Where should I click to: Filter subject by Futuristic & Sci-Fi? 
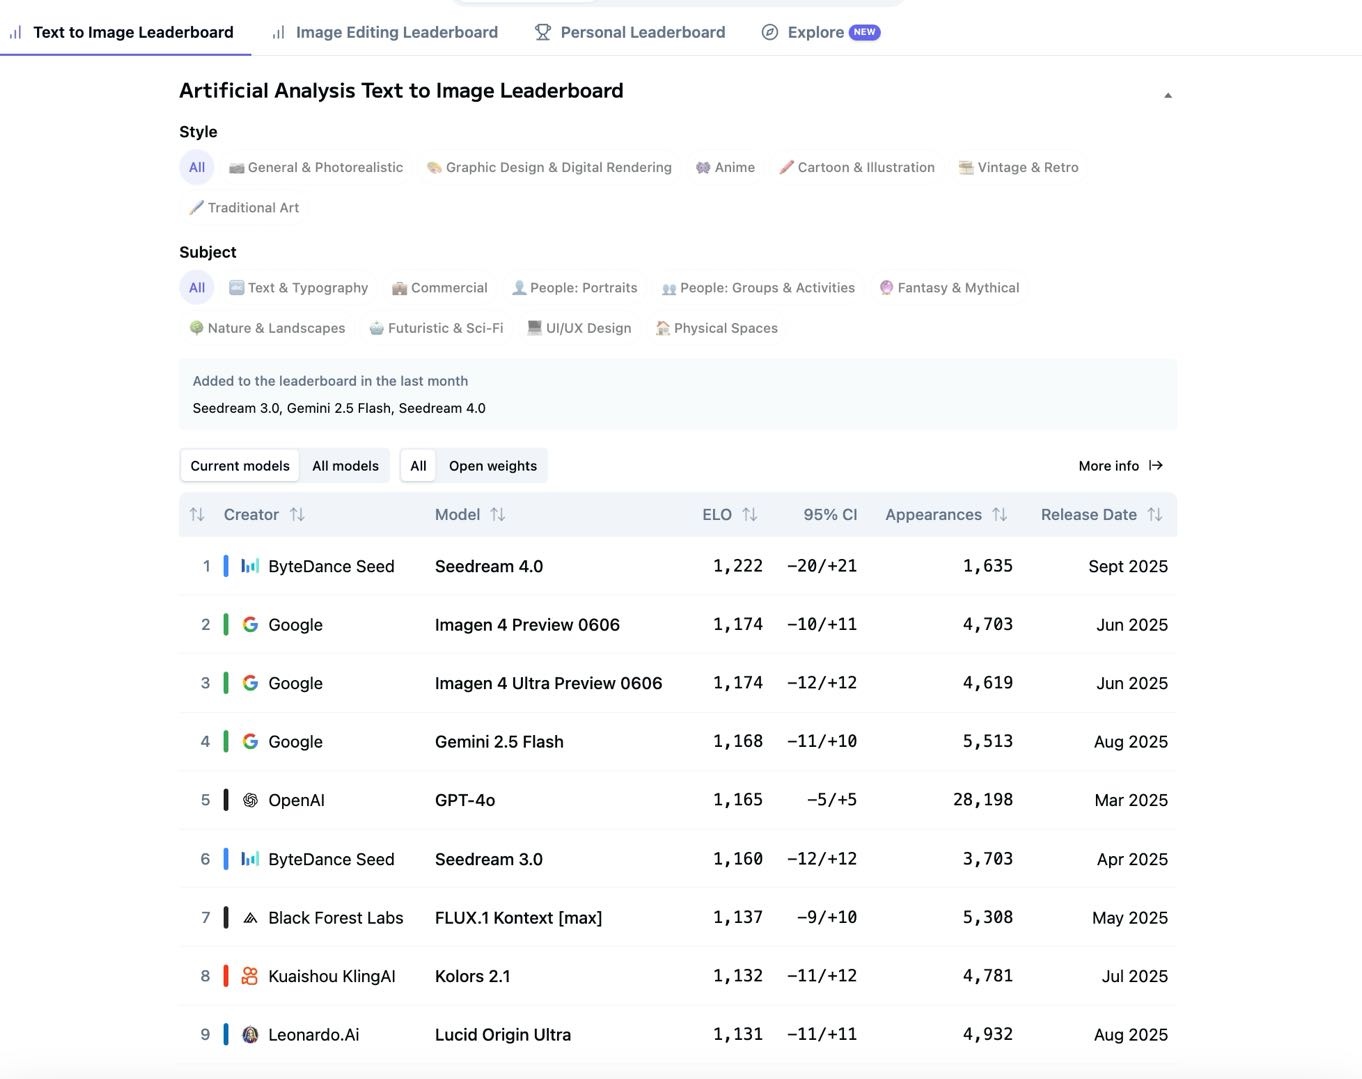[x=436, y=328]
